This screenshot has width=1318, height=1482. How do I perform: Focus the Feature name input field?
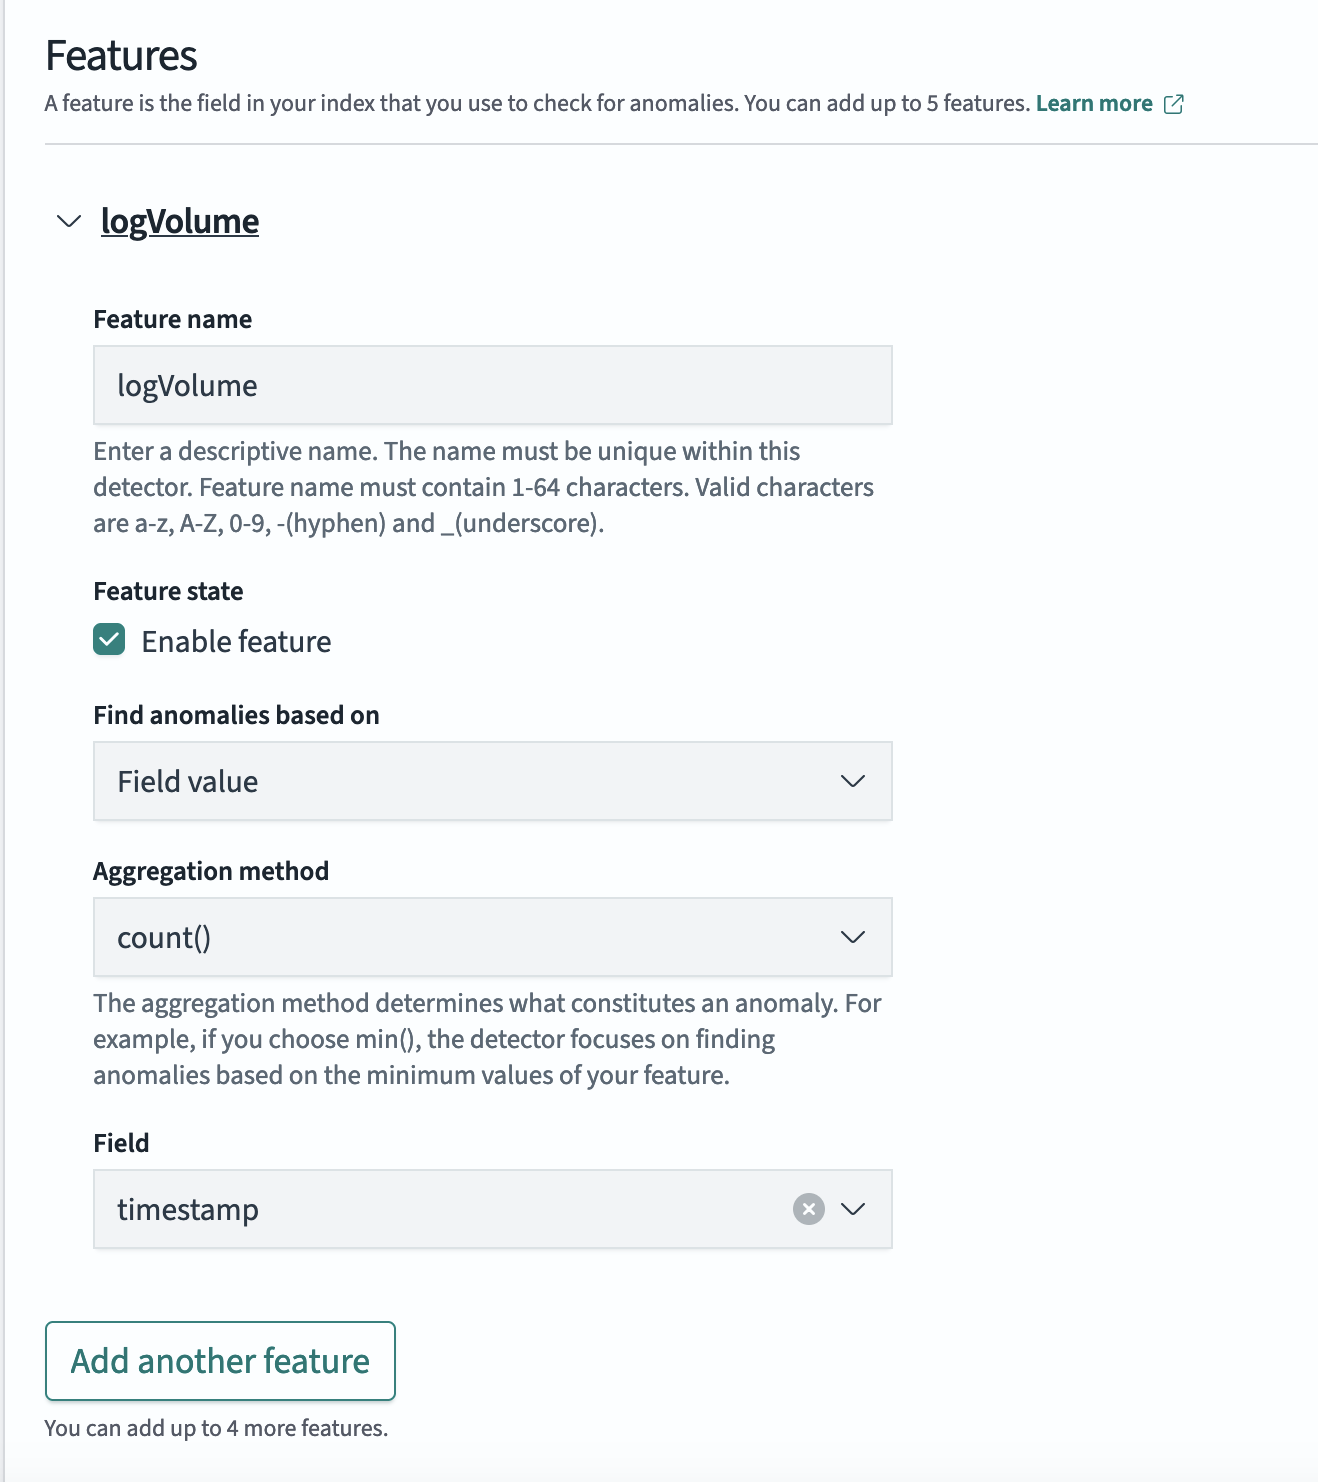pos(493,385)
